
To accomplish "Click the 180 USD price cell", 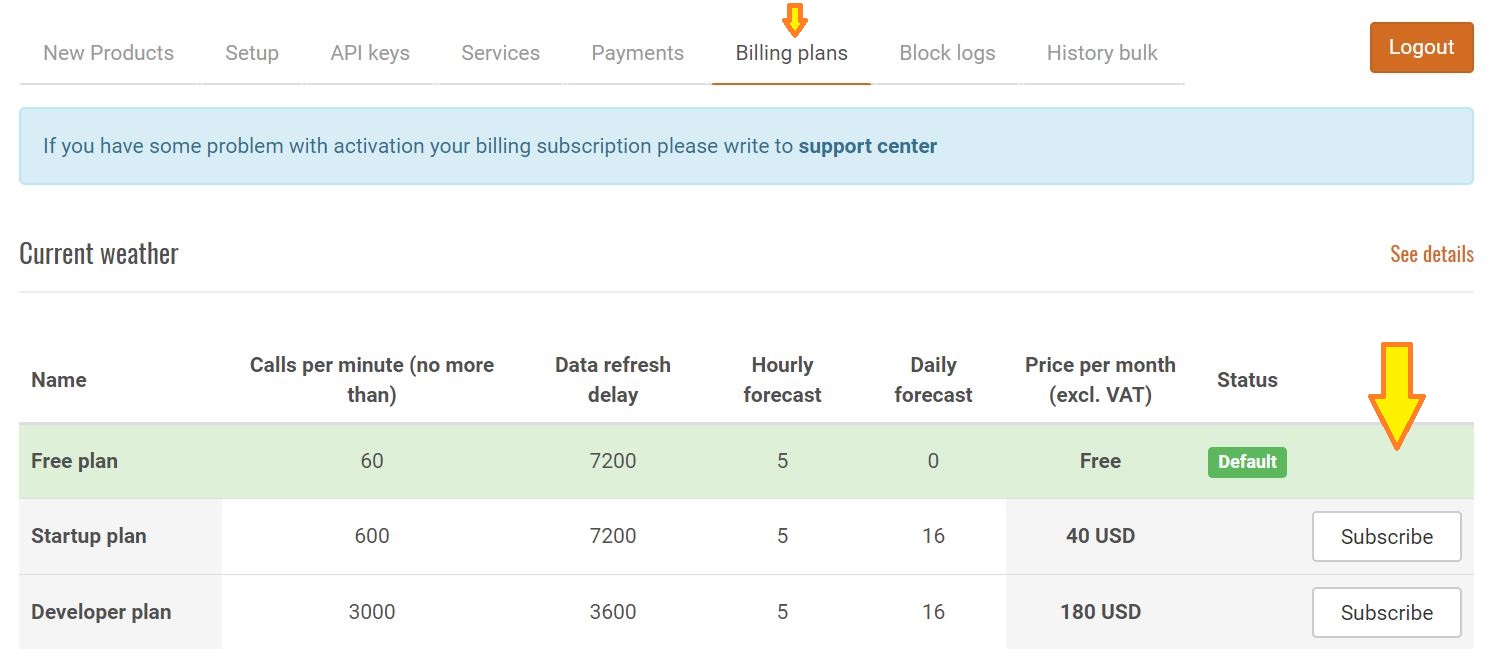I will coord(1100,612).
